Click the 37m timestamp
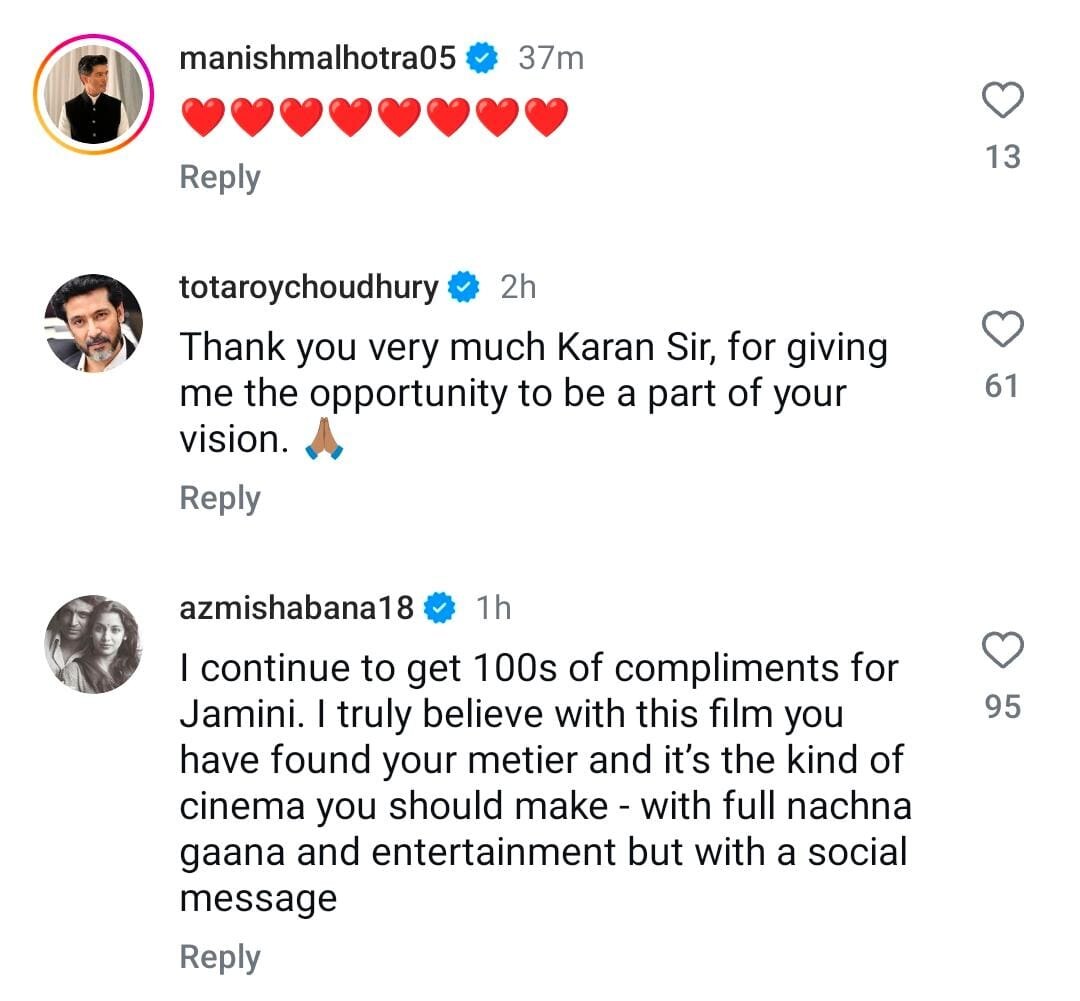The width and height of the screenshot is (1080, 1001). click(551, 59)
